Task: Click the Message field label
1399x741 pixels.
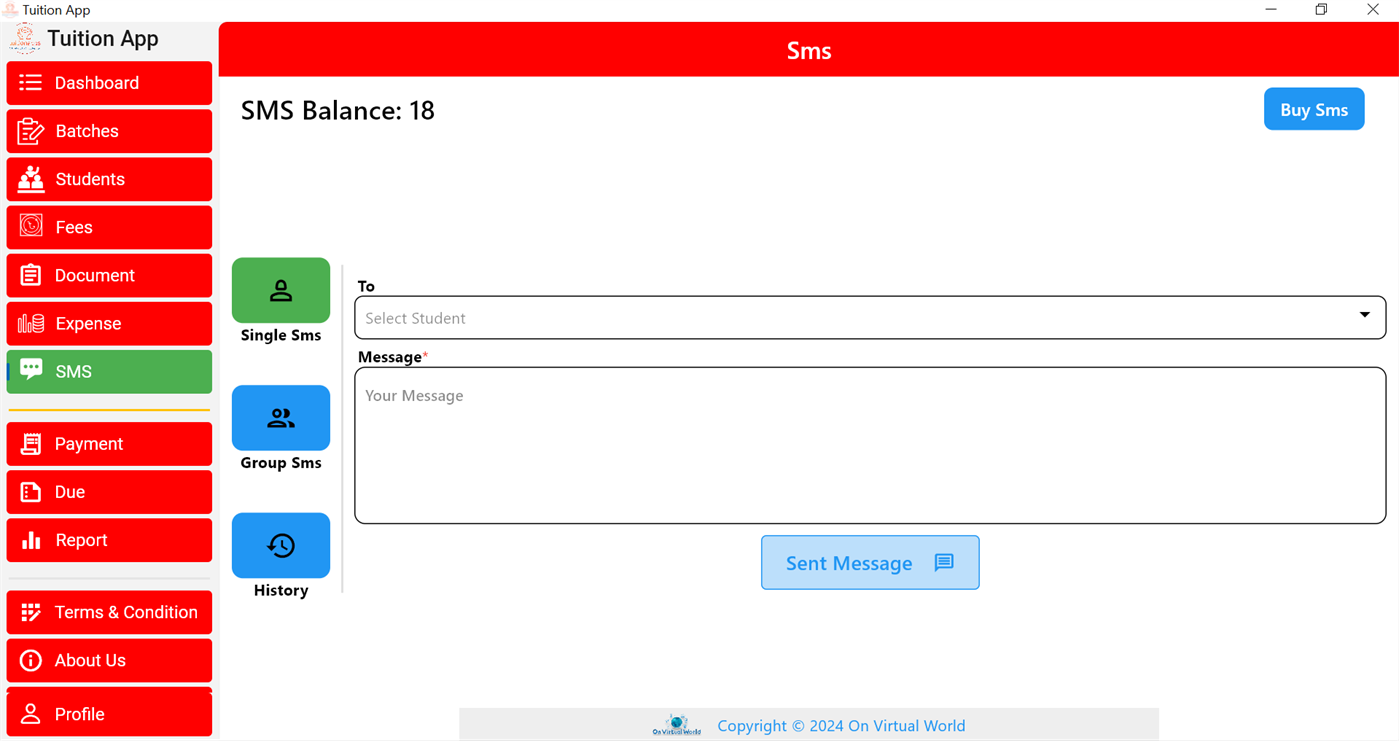Action: [x=390, y=357]
